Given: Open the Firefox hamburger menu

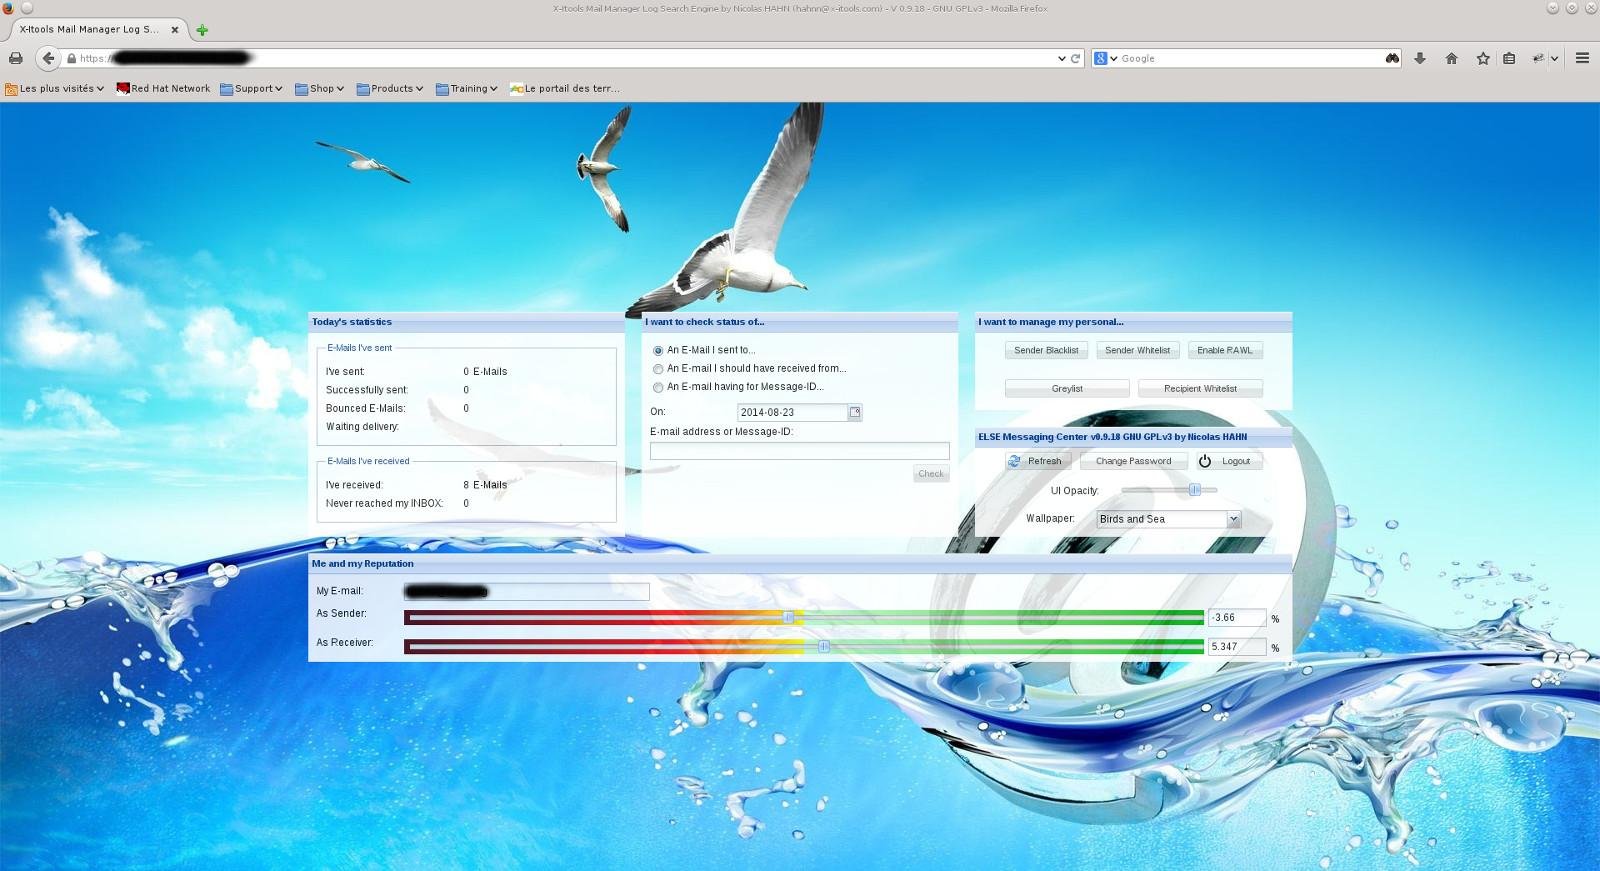Looking at the screenshot, I should pos(1582,58).
